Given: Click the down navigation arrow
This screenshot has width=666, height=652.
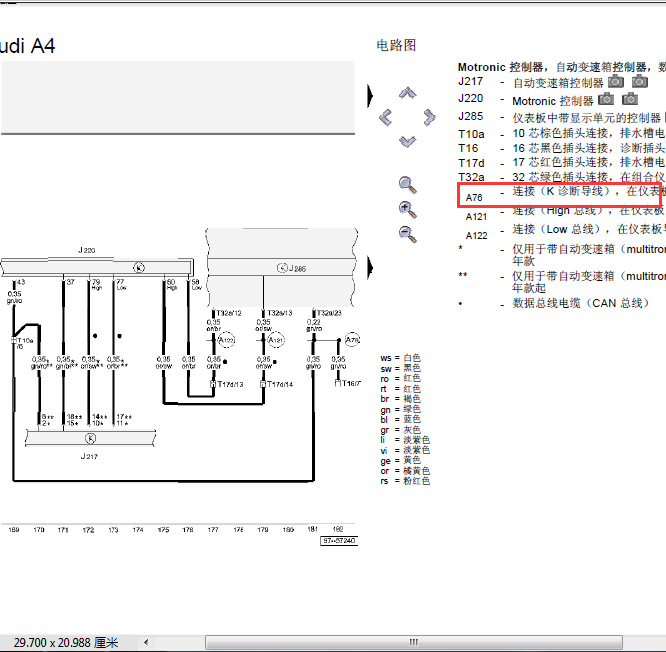Looking at the screenshot, I should pos(407,141).
